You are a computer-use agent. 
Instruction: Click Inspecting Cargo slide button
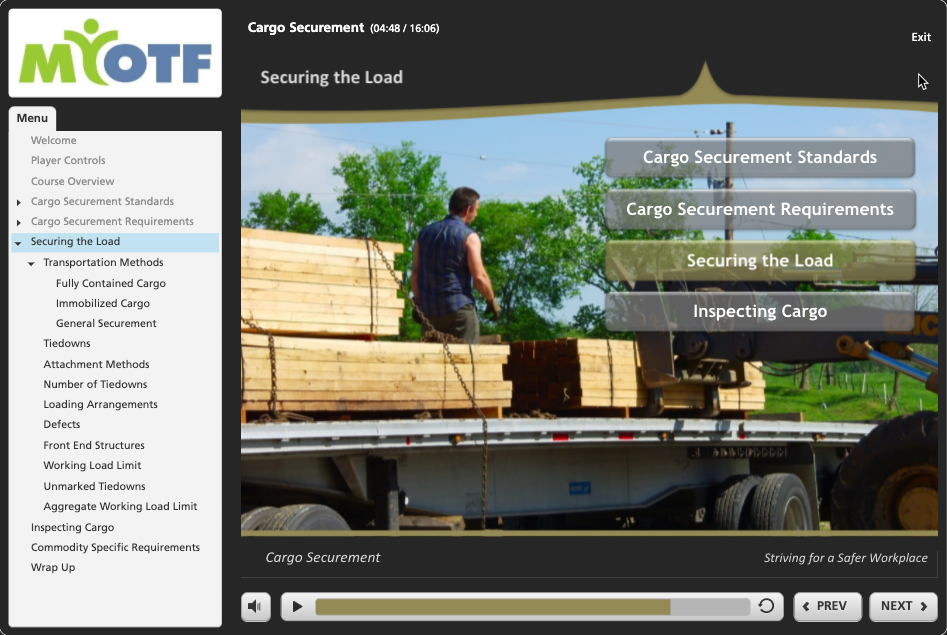click(x=760, y=311)
